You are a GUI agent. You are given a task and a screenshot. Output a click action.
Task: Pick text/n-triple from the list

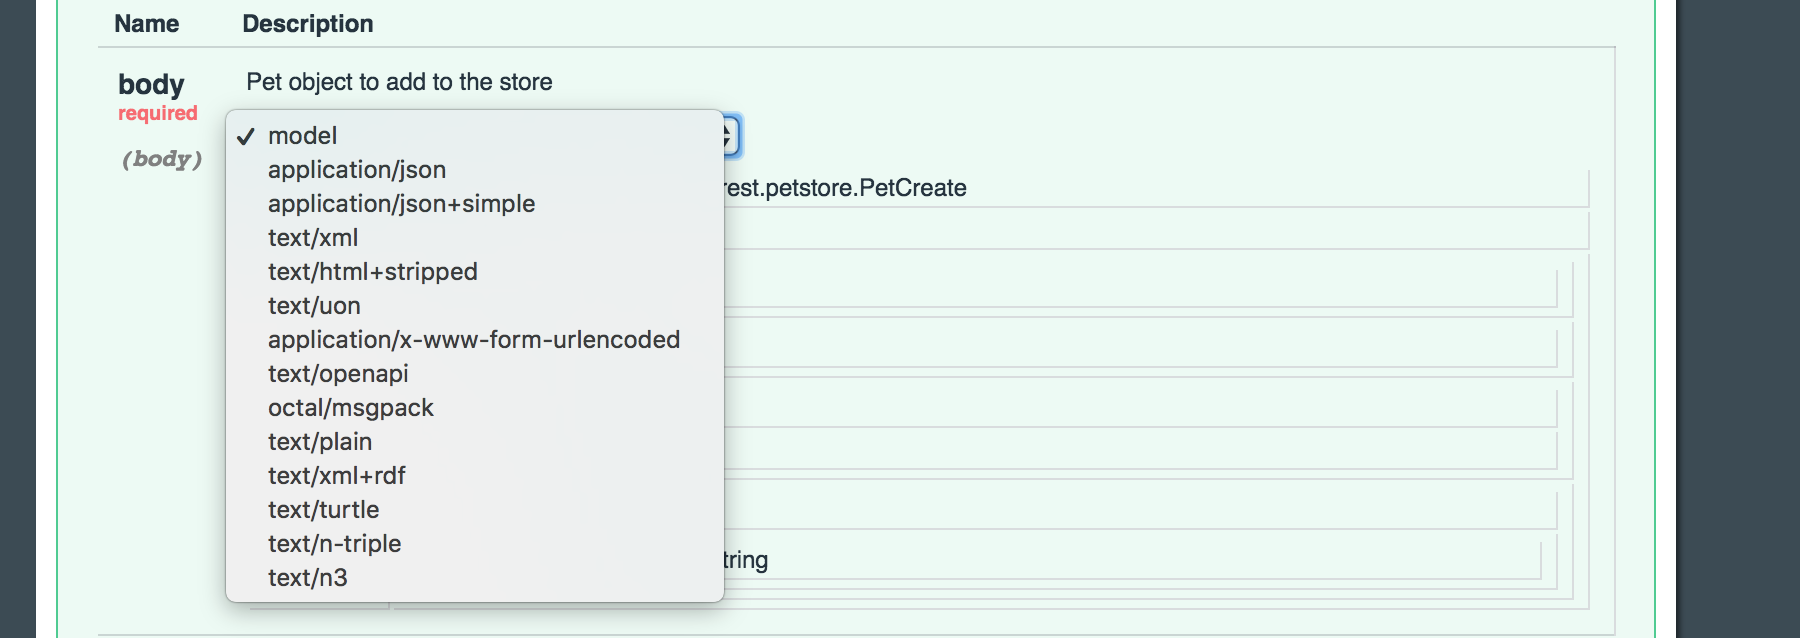pyautogui.click(x=334, y=544)
